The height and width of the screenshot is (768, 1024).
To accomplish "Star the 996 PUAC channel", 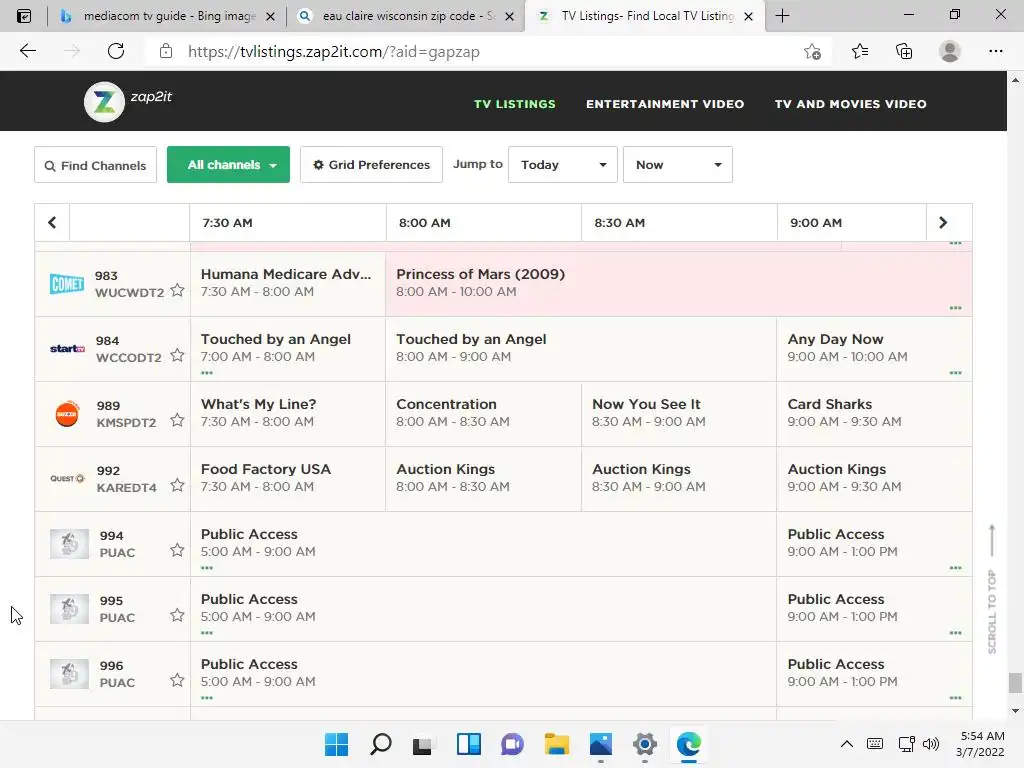I will [x=177, y=680].
